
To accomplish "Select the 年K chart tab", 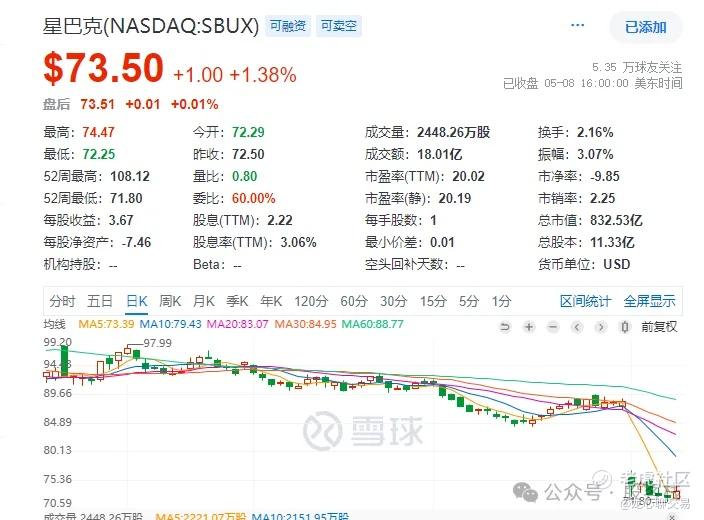I will click(271, 301).
